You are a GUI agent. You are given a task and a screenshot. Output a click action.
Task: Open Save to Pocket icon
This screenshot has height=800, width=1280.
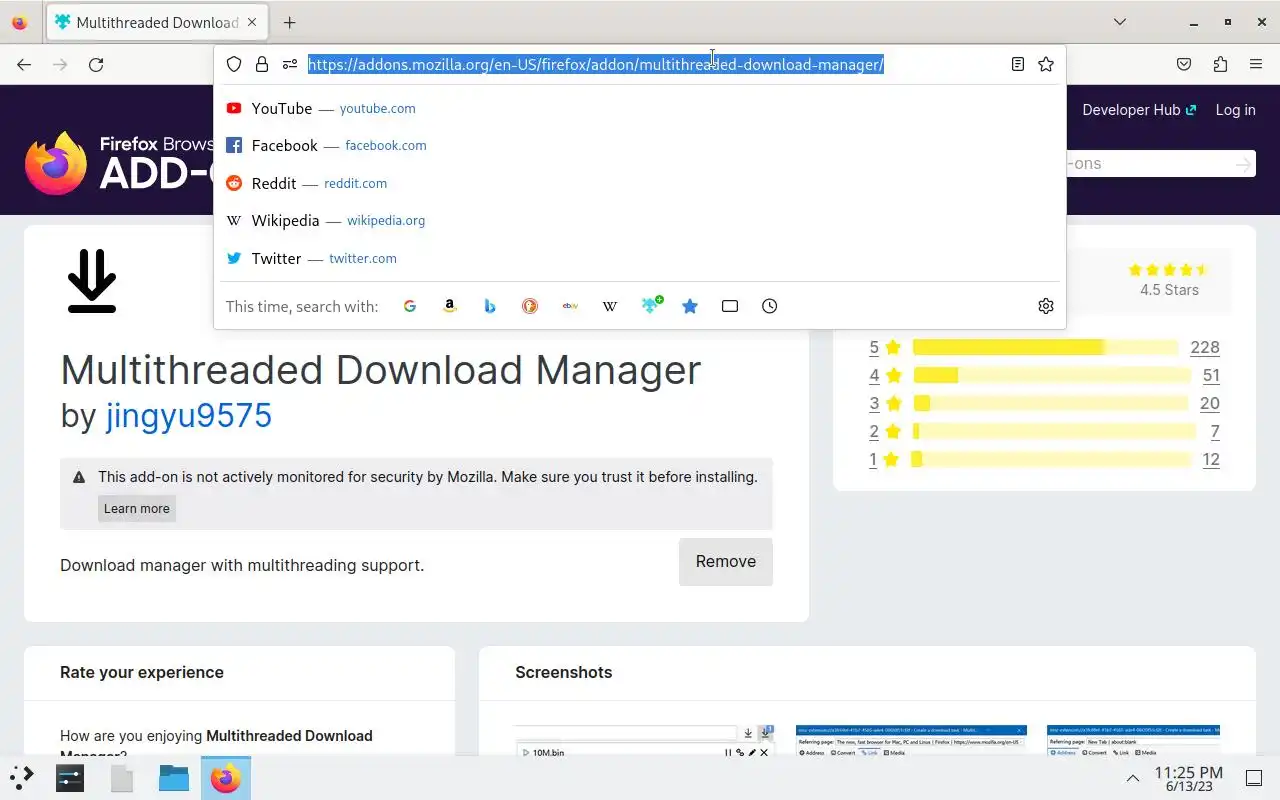[1184, 64]
